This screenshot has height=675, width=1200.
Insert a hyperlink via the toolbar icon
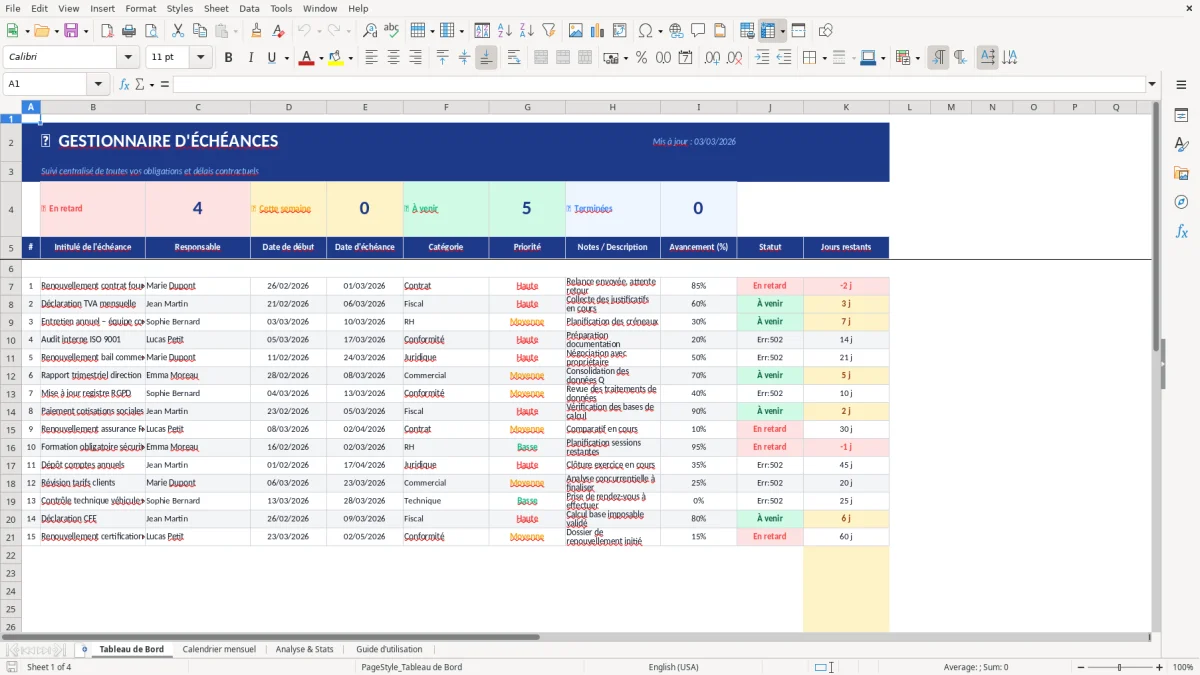tap(676, 30)
